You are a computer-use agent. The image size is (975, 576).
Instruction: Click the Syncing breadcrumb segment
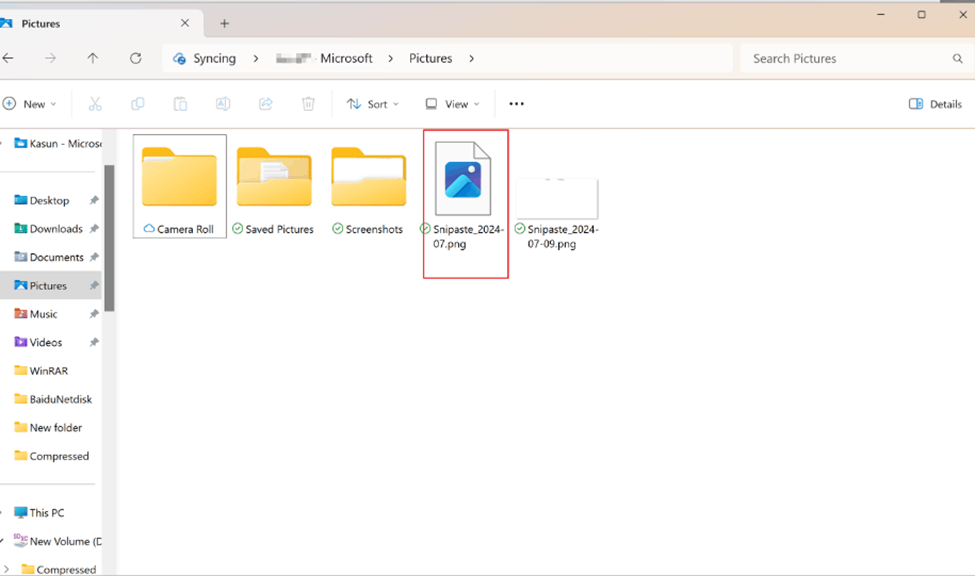[215, 58]
